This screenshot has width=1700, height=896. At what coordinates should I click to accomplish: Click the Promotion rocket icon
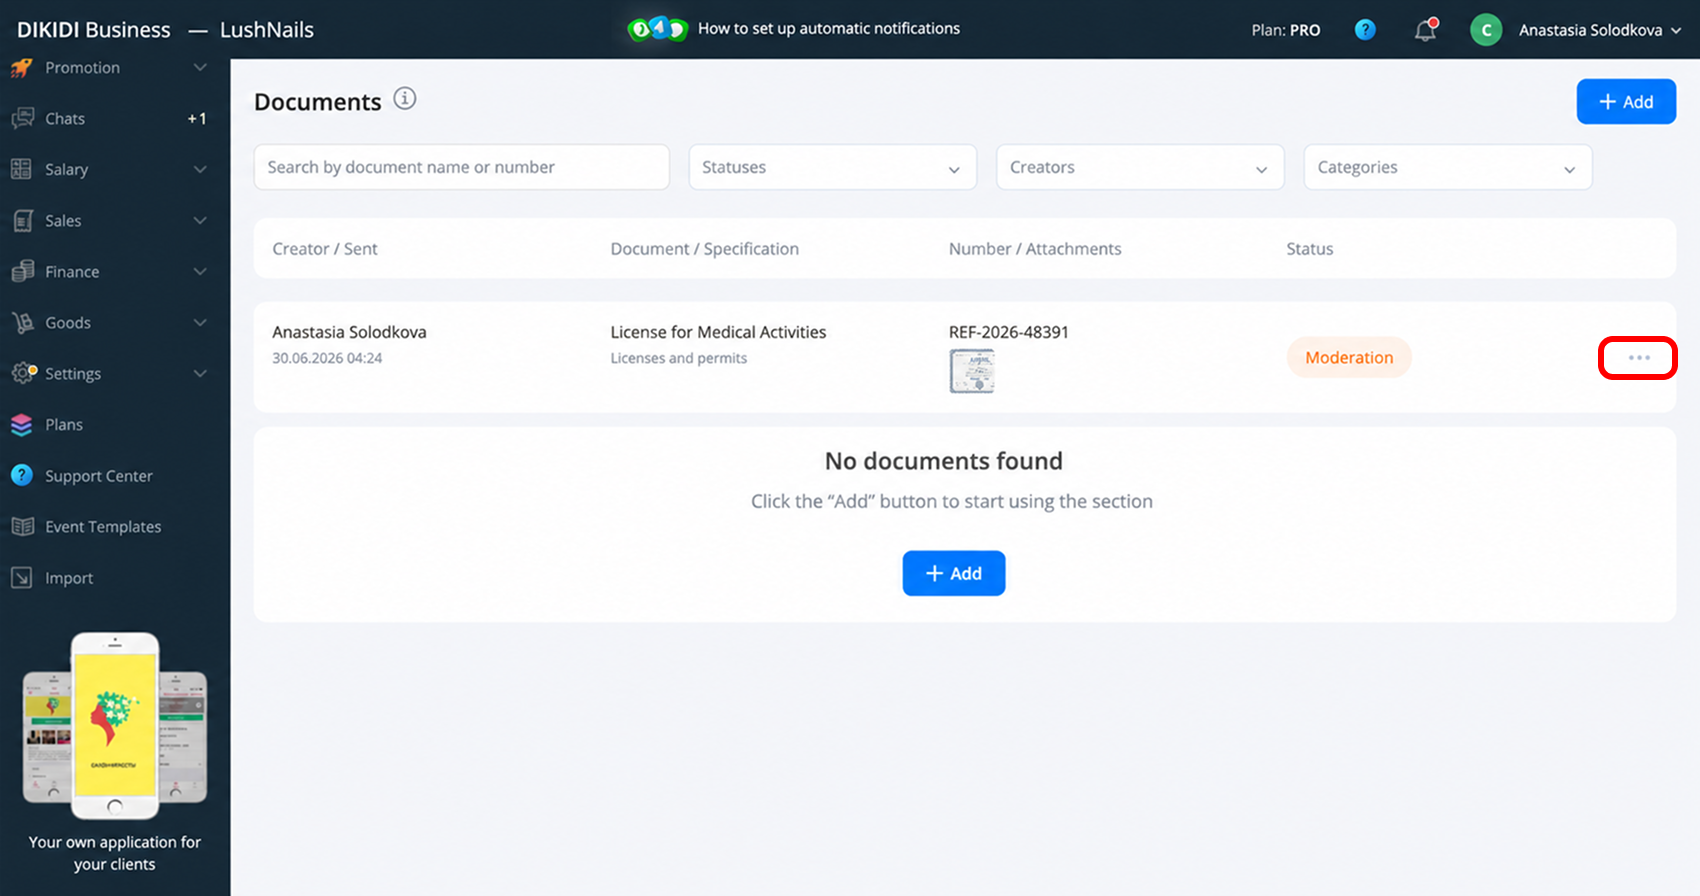[21, 68]
